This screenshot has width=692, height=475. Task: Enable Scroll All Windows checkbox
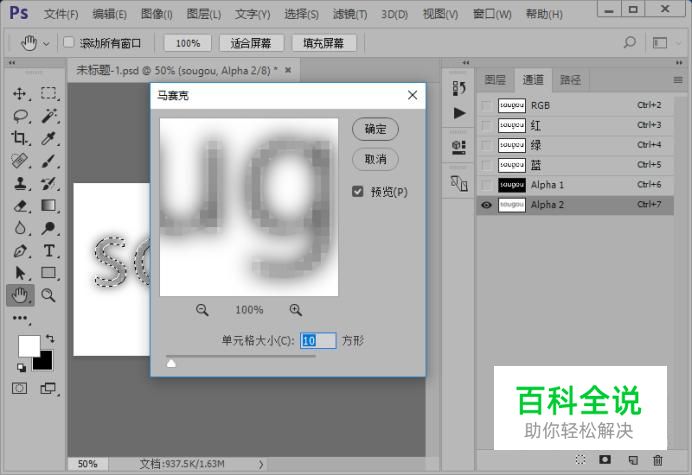click(x=68, y=42)
